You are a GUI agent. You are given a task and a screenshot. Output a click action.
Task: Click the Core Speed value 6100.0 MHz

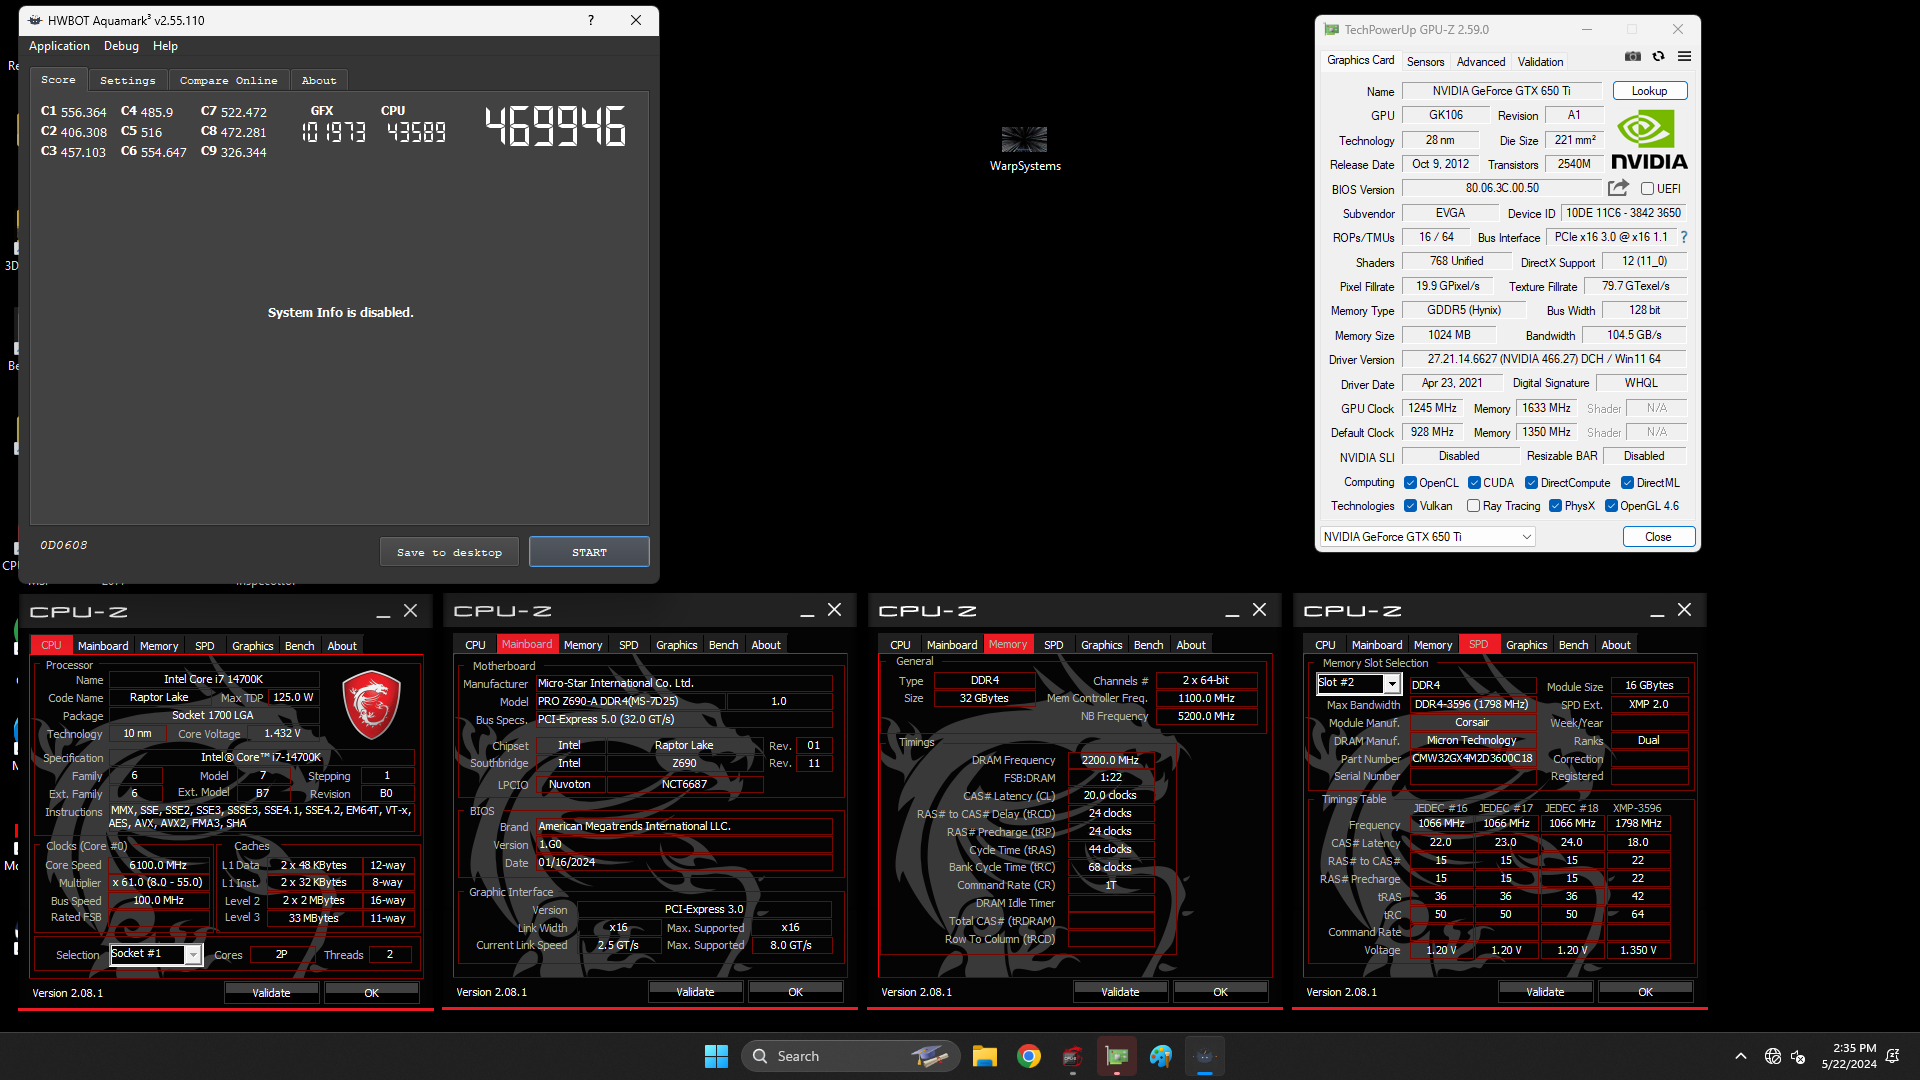click(158, 865)
